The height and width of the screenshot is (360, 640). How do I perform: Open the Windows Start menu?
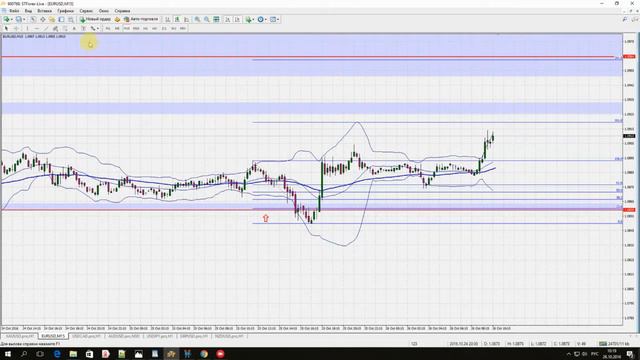[7, 354]
